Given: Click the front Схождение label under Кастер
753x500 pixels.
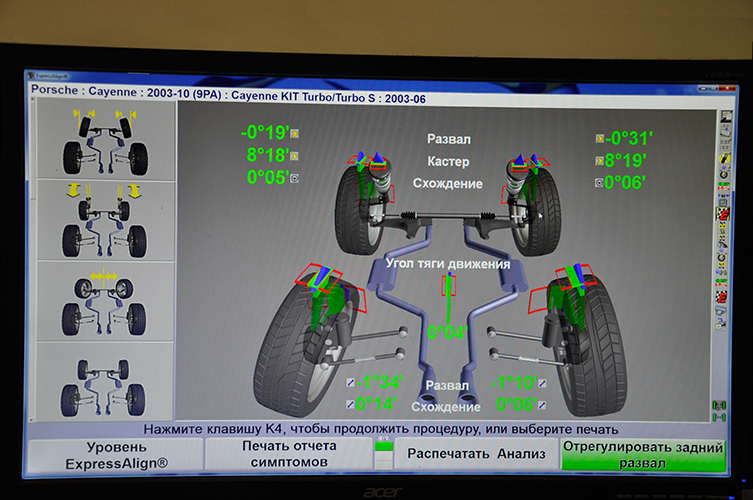Looking at the screenshot, I should [x=448, y=183].
